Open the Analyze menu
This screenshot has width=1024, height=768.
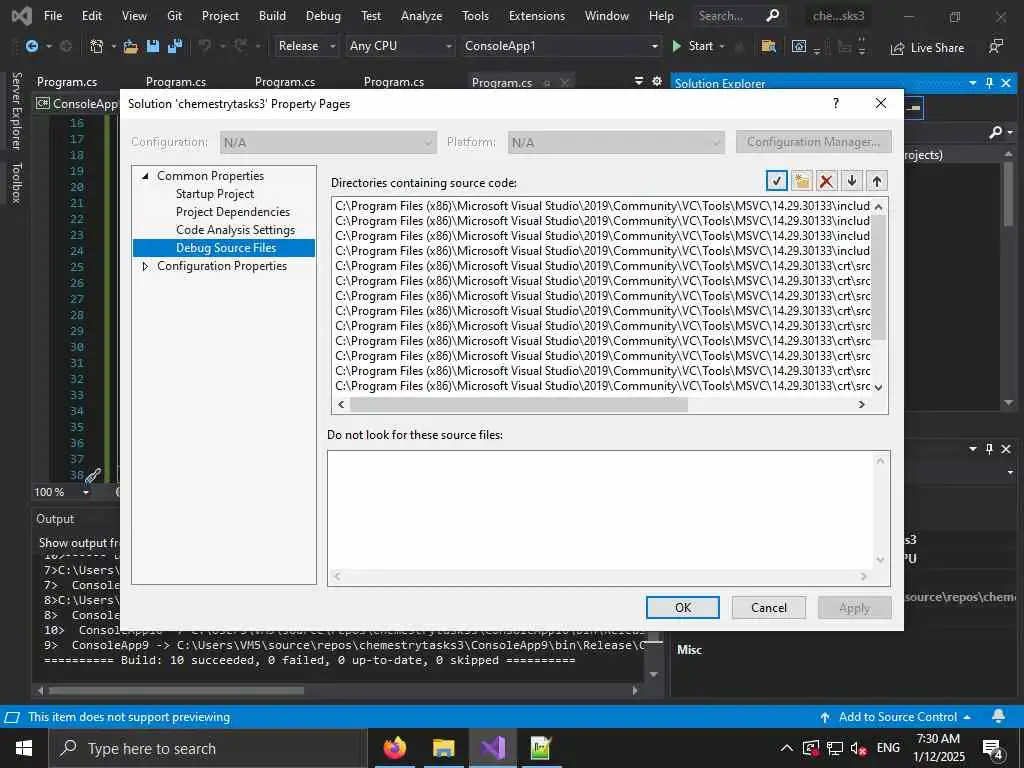421,16
